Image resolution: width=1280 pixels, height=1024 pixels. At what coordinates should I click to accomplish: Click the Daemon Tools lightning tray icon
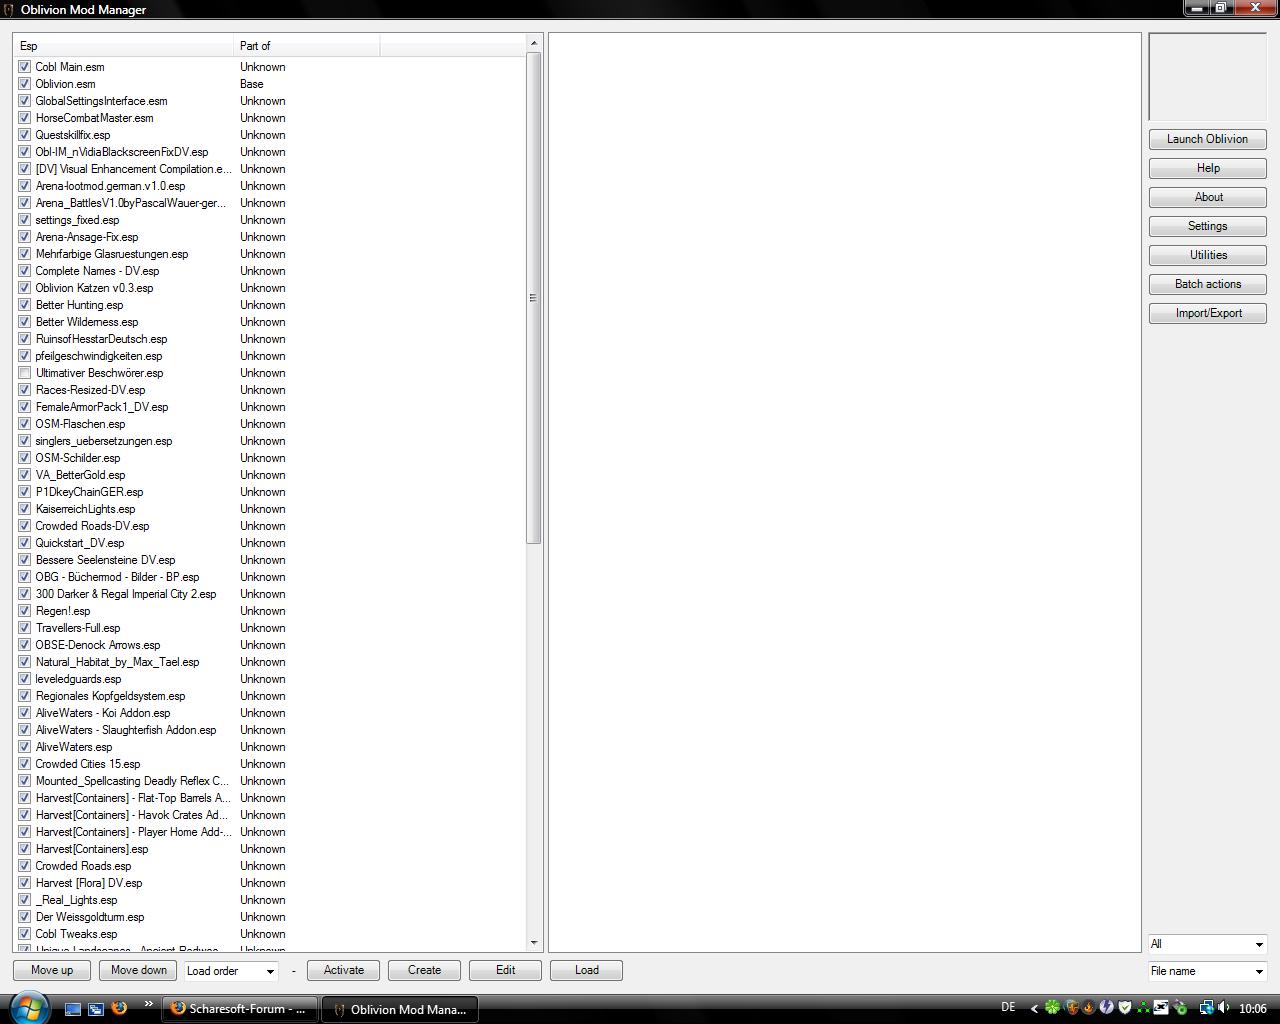(1107, 1008)
